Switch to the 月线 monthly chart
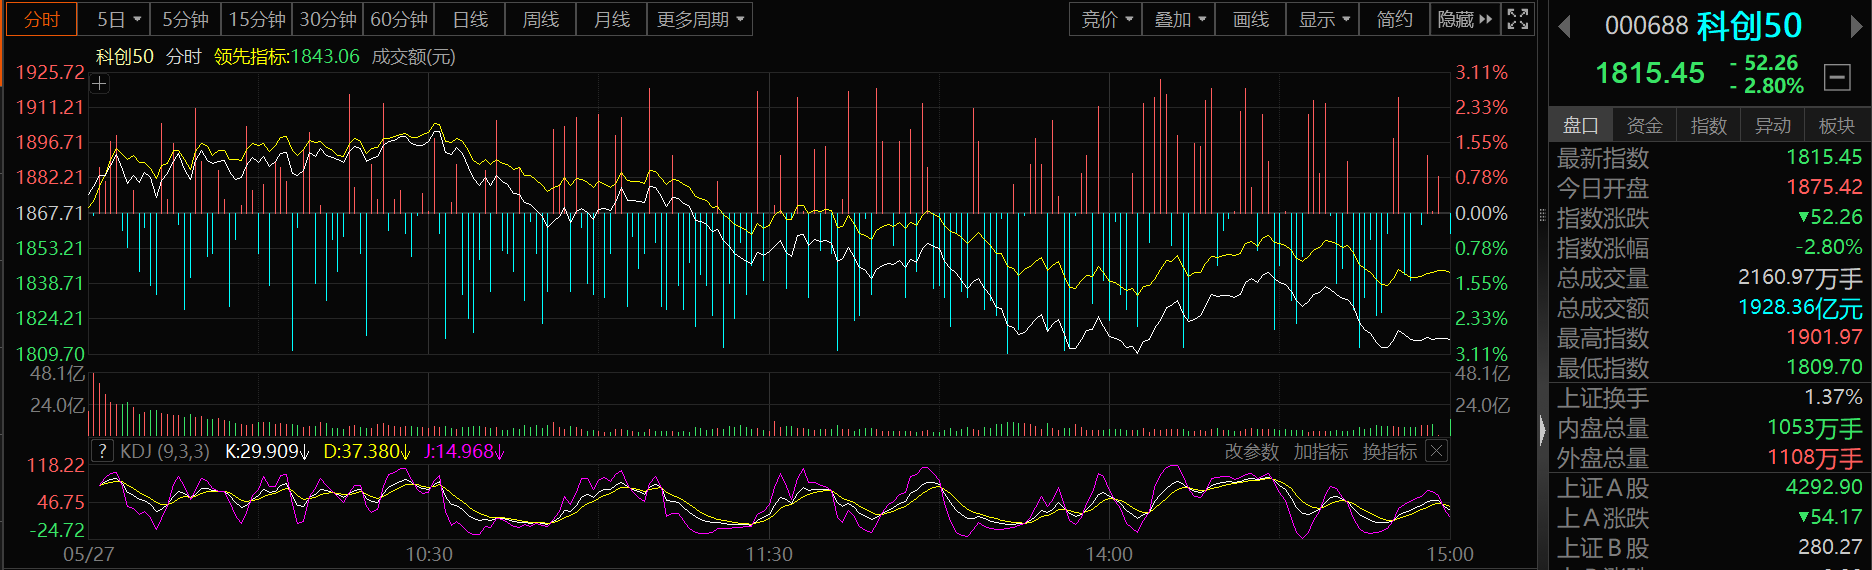Image resolution: width=1872 pixels, height=570 pixels. [x=612, y=19]
